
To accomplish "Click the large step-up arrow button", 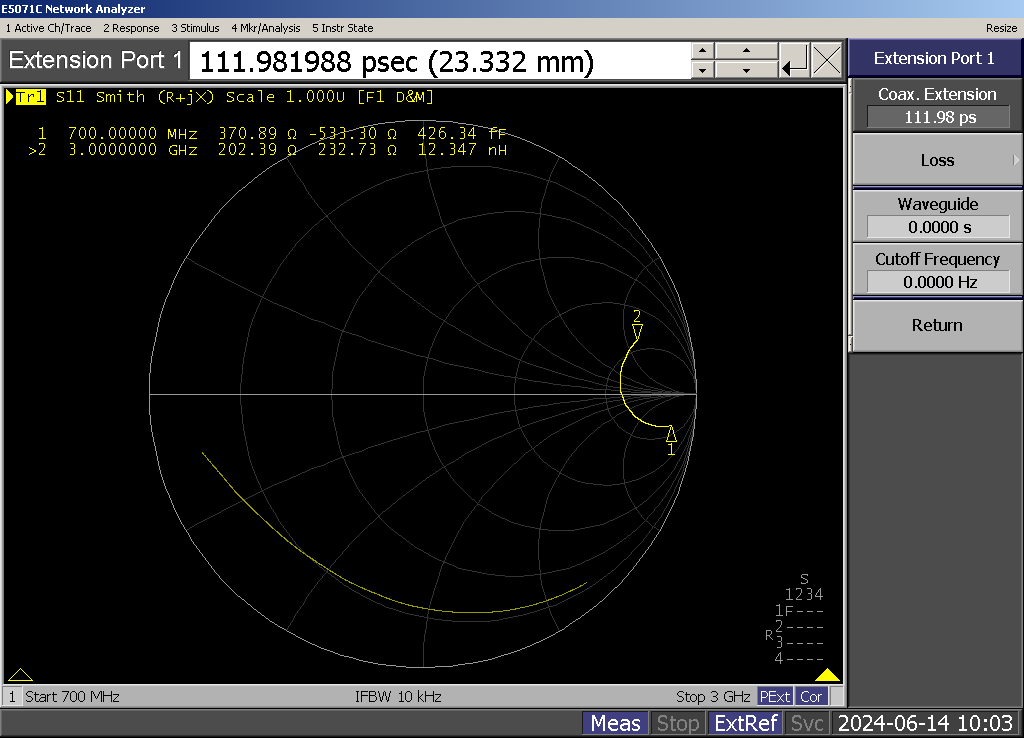I will [x=747, y=52].
